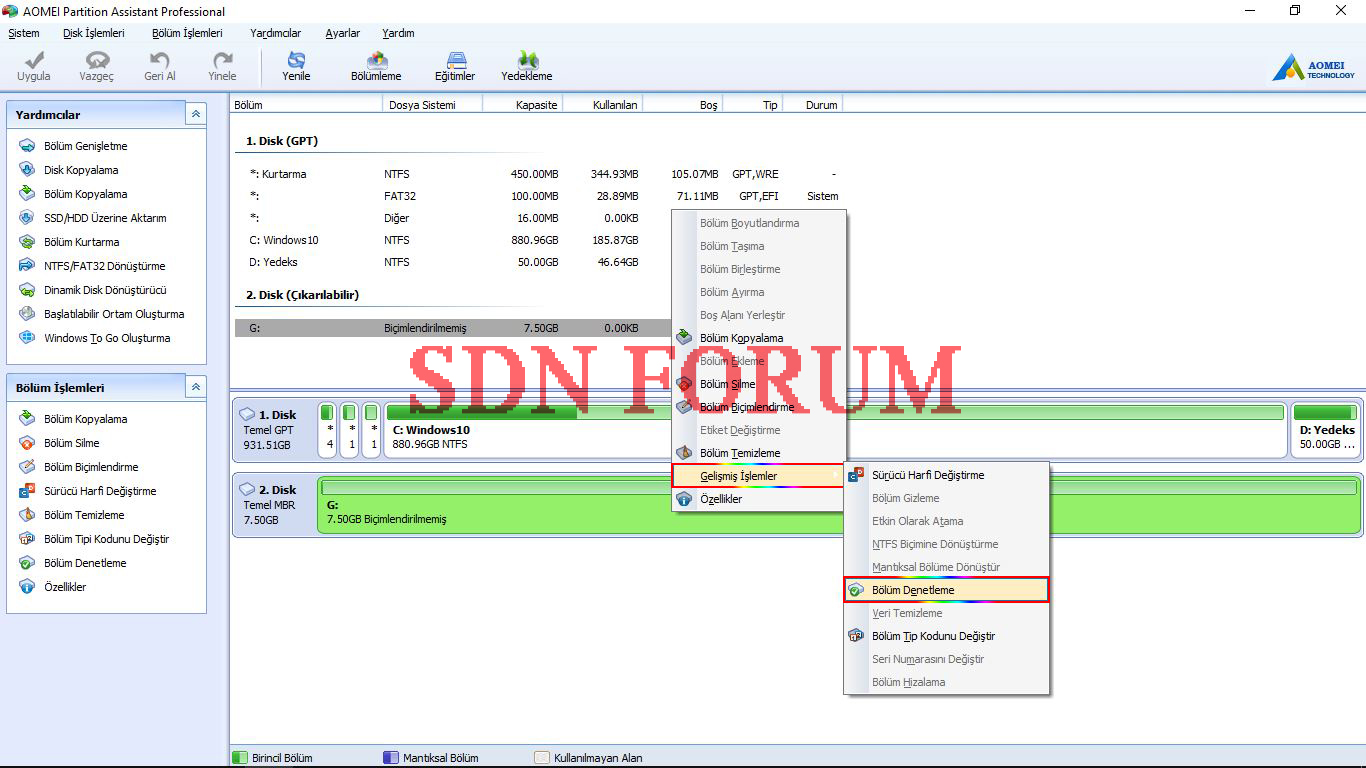Click the Geri Al undo icon
Screen dimensions: 1366x768
coord(159,66)
